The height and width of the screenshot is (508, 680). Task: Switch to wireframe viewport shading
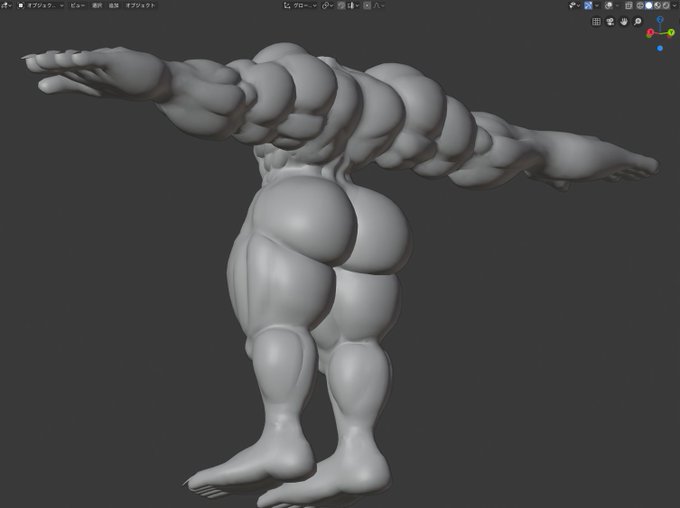tap(640, 5)
